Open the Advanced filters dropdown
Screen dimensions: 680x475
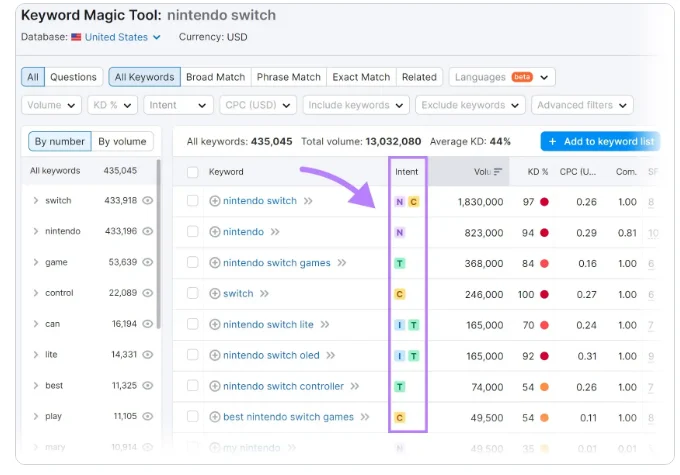582,105
